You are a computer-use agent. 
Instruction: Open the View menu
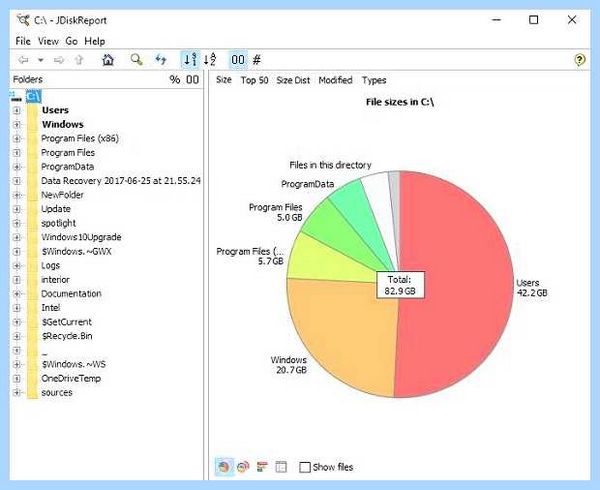48,41
